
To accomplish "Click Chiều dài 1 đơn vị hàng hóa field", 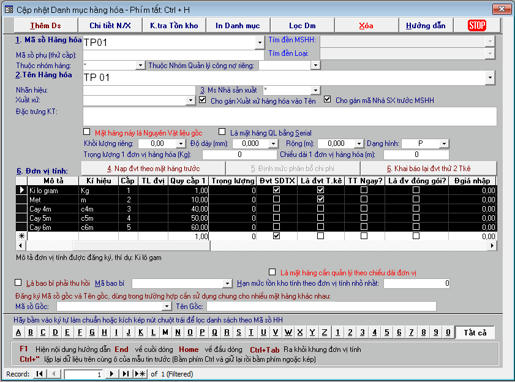I will coord(416,154).
